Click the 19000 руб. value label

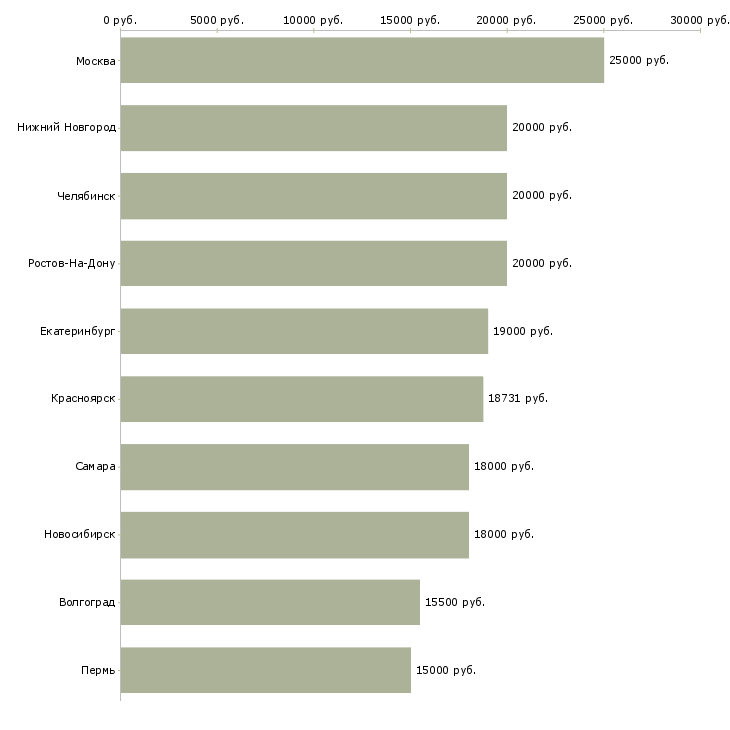(522, 331)
